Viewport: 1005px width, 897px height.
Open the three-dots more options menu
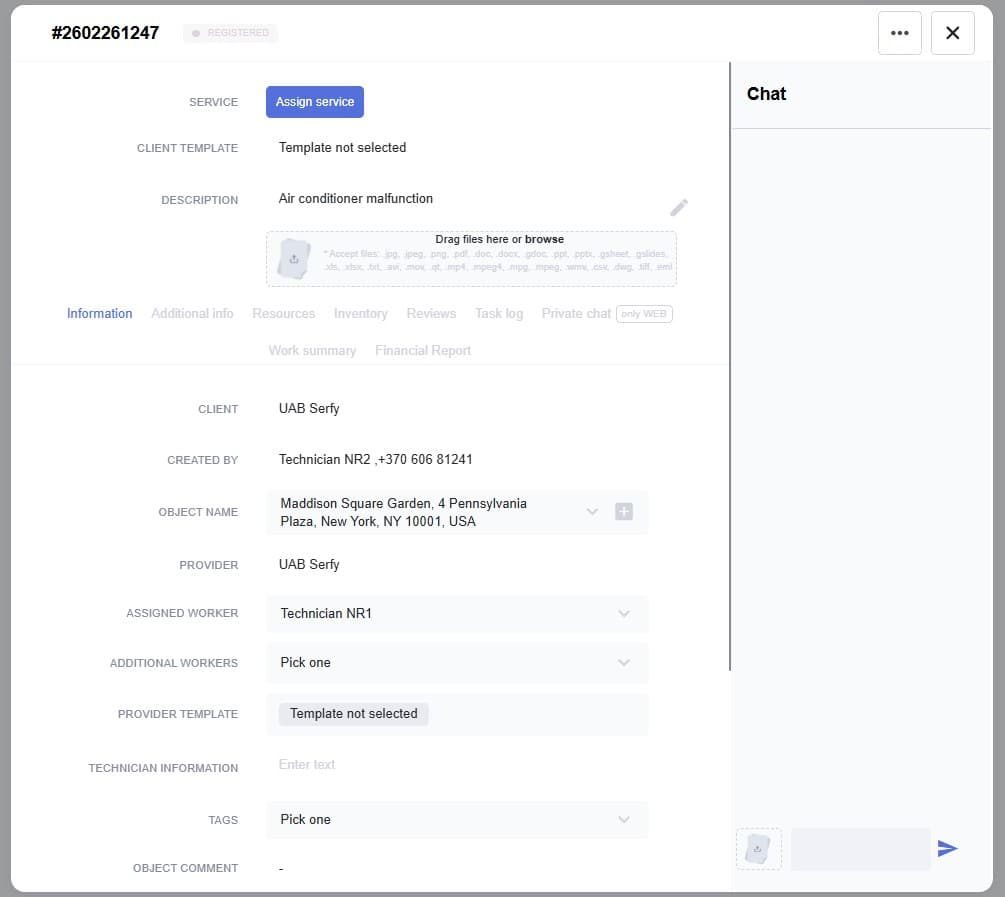point(899,33)
